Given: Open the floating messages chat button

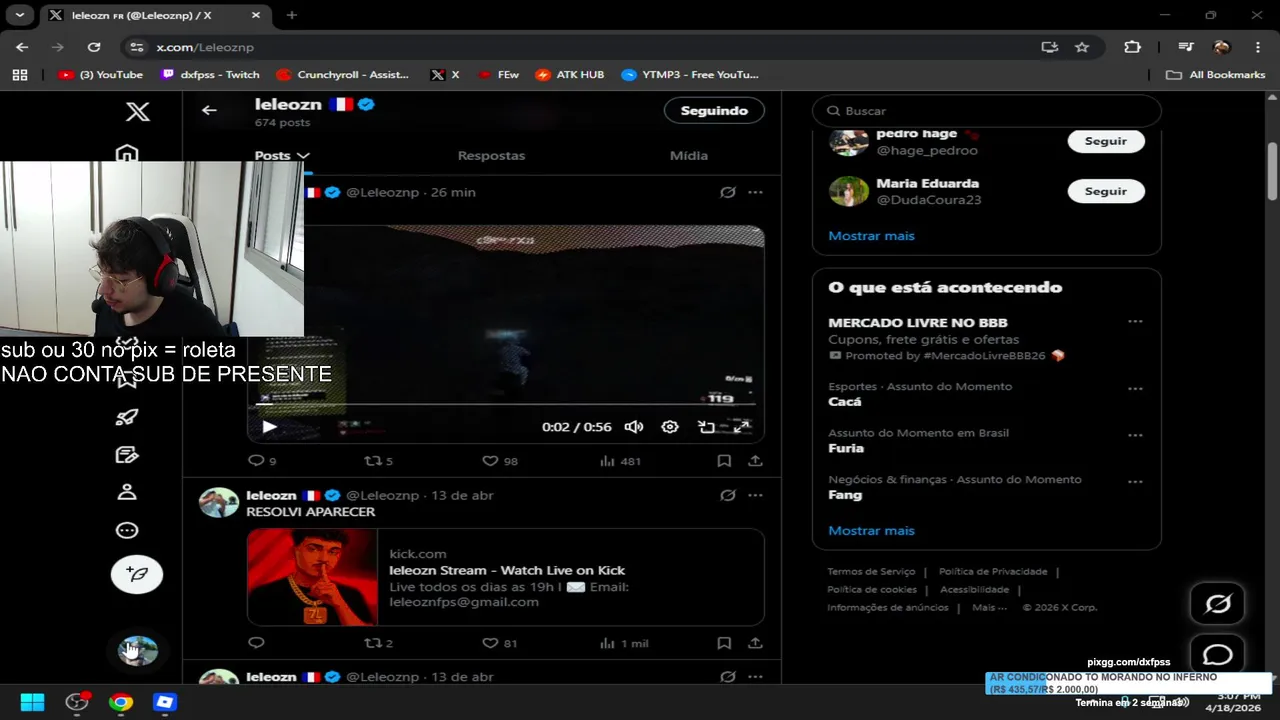Looking at the screenshot, I should pyautogui.click(x=1217, y=655).
